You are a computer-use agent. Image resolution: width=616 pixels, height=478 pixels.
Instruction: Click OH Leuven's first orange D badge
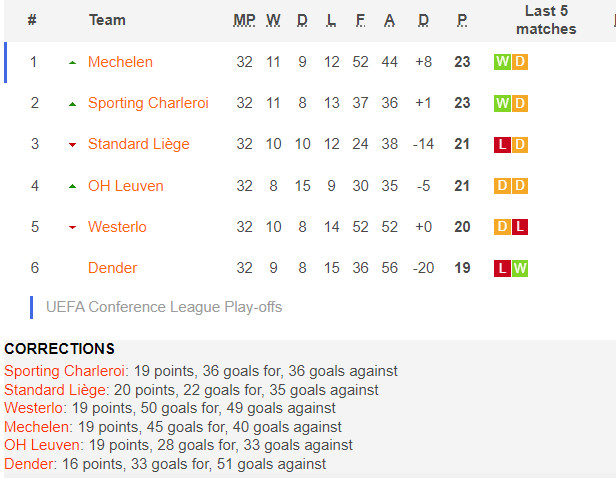click(502, 186)
